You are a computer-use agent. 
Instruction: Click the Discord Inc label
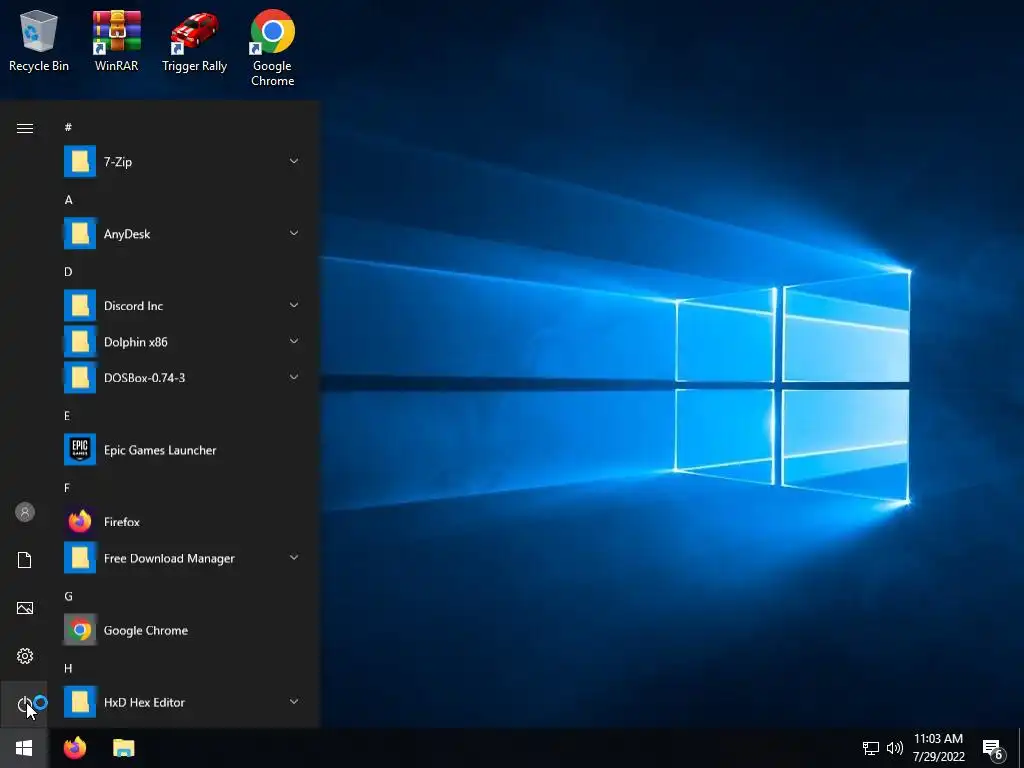pyautogui.click(x=133, y=306)
